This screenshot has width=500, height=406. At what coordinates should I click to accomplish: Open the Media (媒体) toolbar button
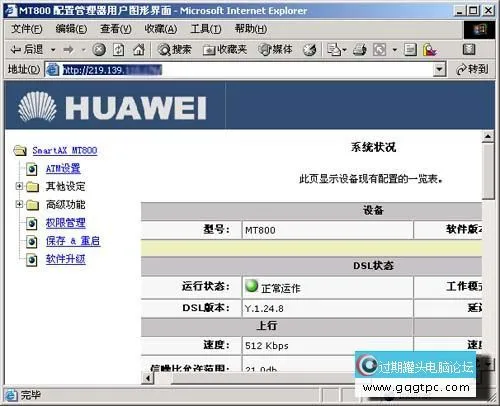tap(275, 50)
